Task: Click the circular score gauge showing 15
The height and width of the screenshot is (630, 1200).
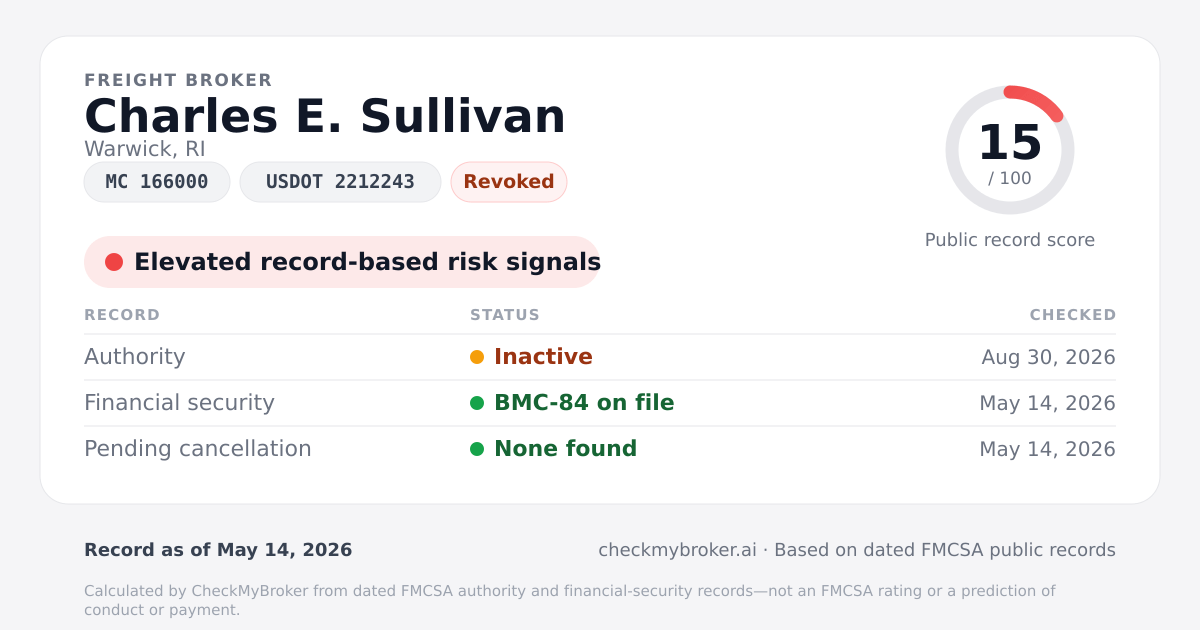Action: pos(1010,150)
